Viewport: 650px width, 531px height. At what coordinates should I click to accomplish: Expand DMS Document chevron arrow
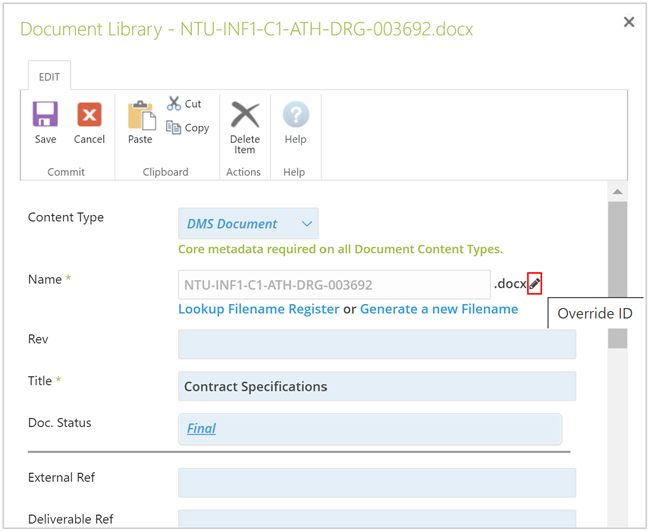[x=307, y=224]
